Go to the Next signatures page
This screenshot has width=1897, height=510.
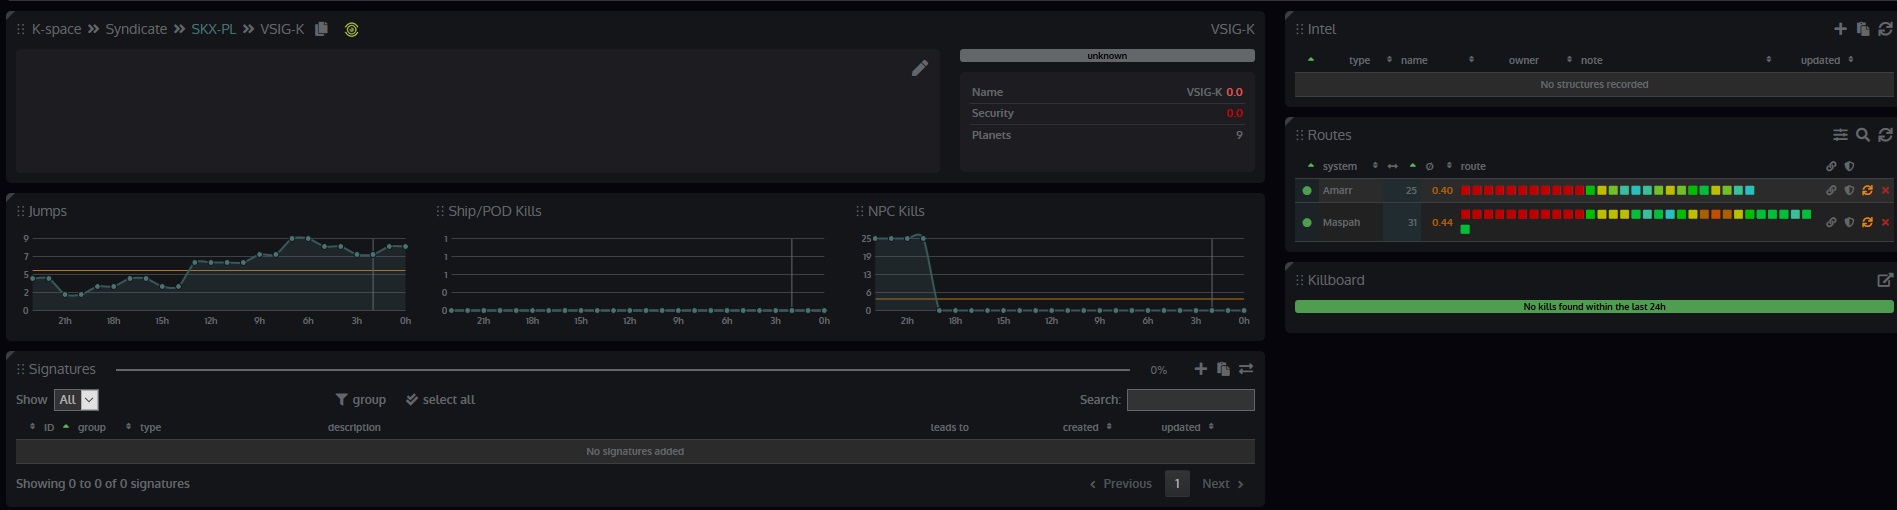[x=1222, y=484]
